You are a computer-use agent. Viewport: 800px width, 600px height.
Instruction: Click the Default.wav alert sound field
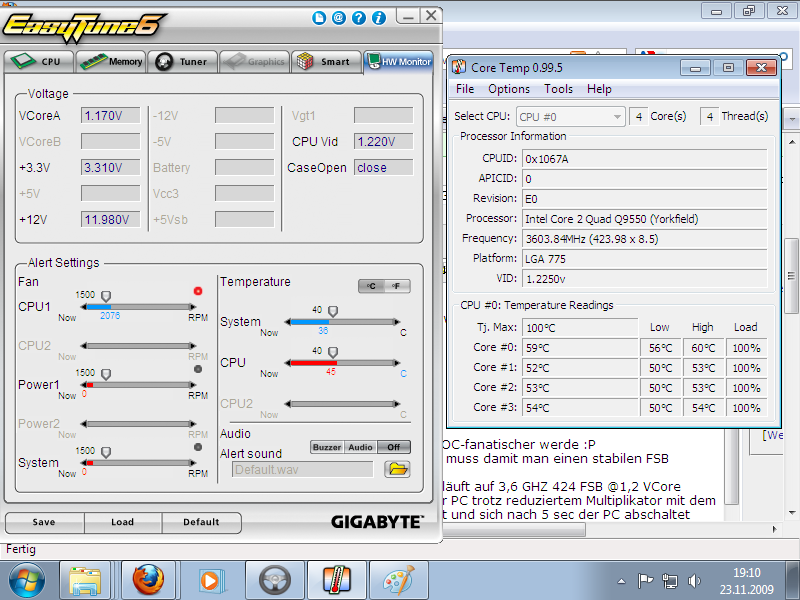tap(303, 469)
